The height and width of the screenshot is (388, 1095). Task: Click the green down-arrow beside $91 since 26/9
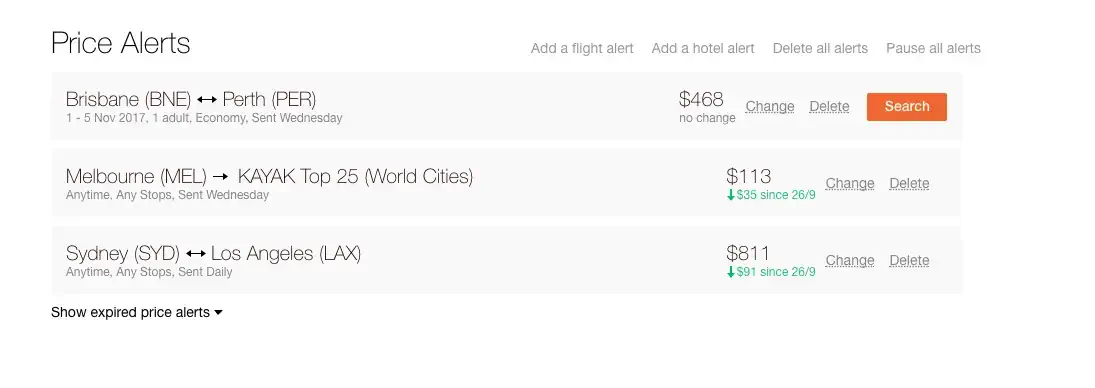(x=731, y=272)
